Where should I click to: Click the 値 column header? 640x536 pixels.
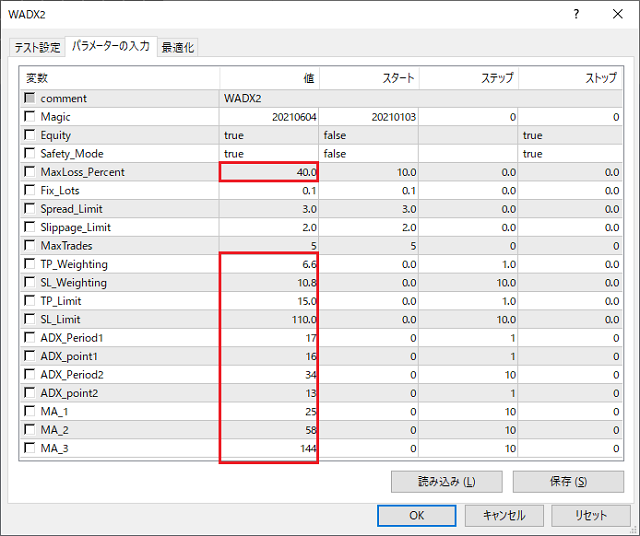pos(269,78)
